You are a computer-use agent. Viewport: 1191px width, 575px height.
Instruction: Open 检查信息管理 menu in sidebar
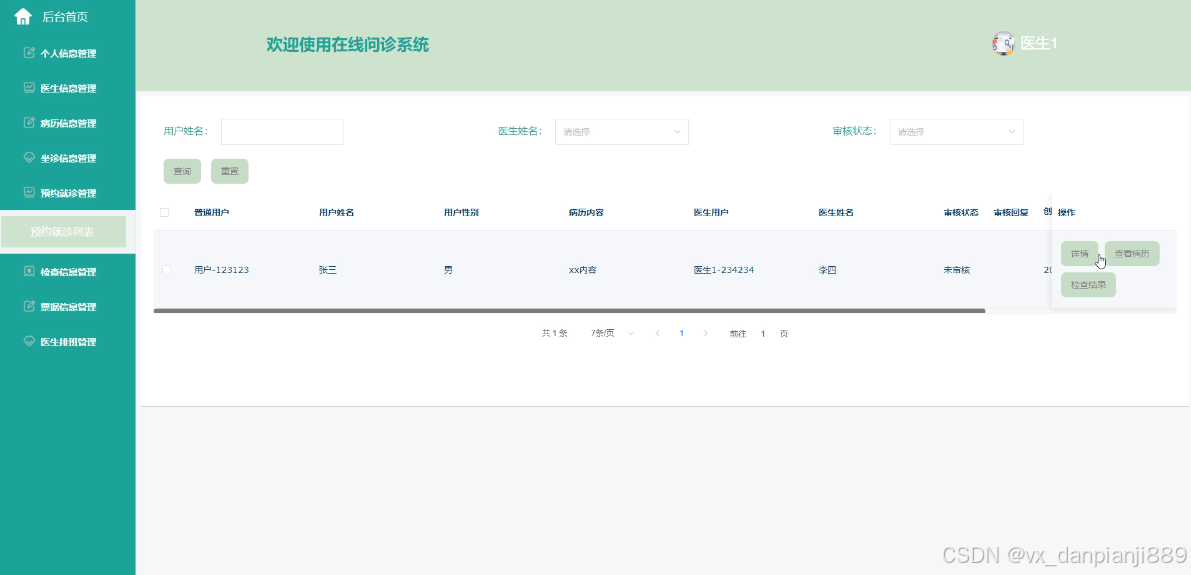point(68,272)
